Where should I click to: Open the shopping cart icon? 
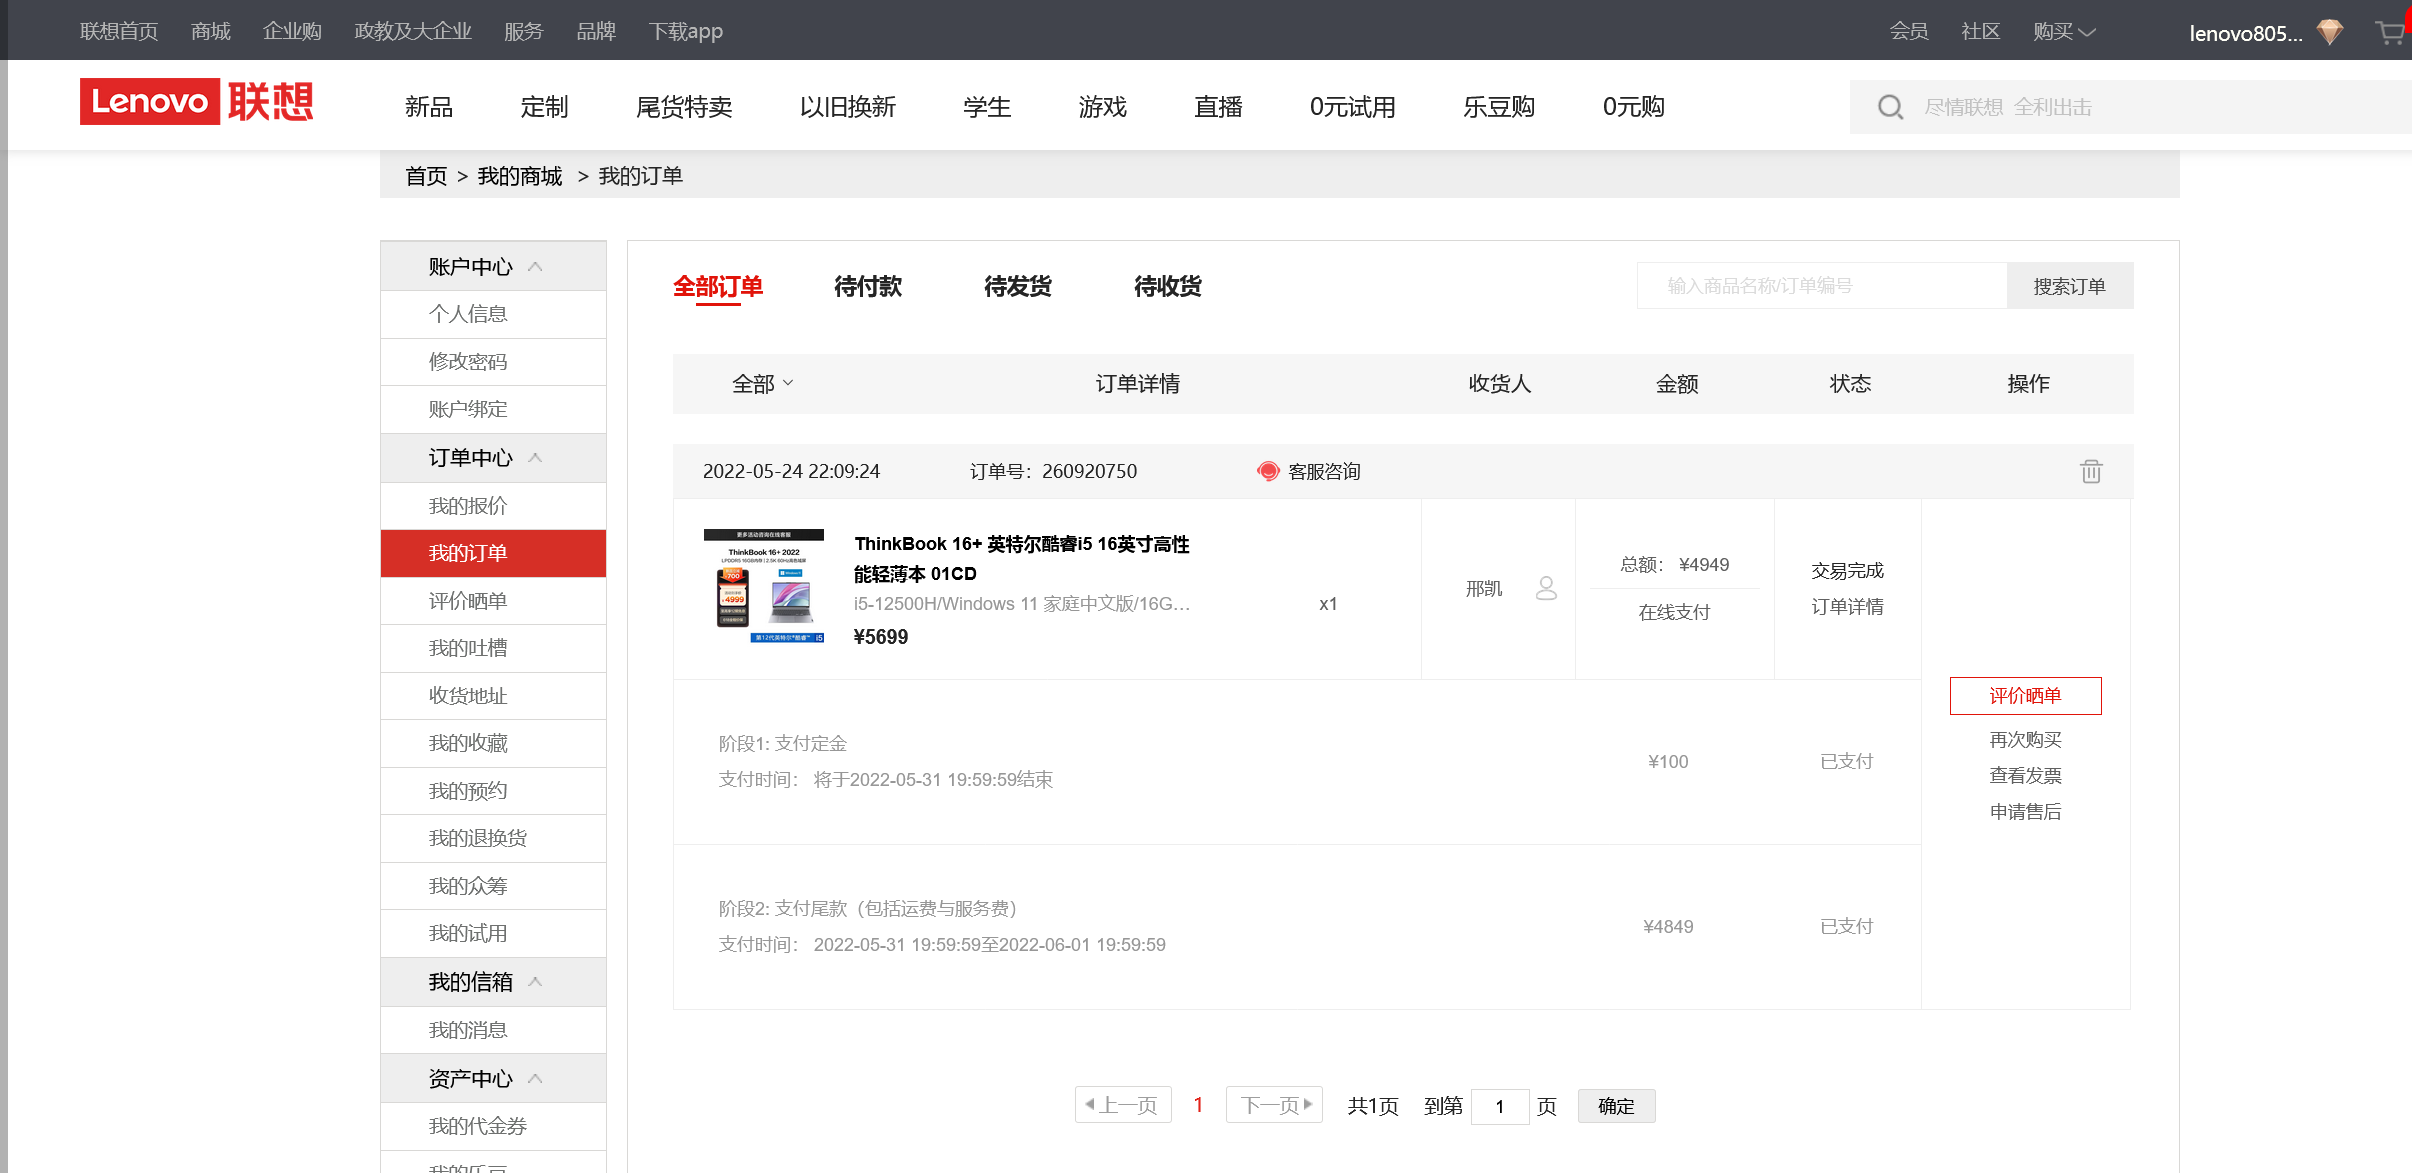(2390, 33)
